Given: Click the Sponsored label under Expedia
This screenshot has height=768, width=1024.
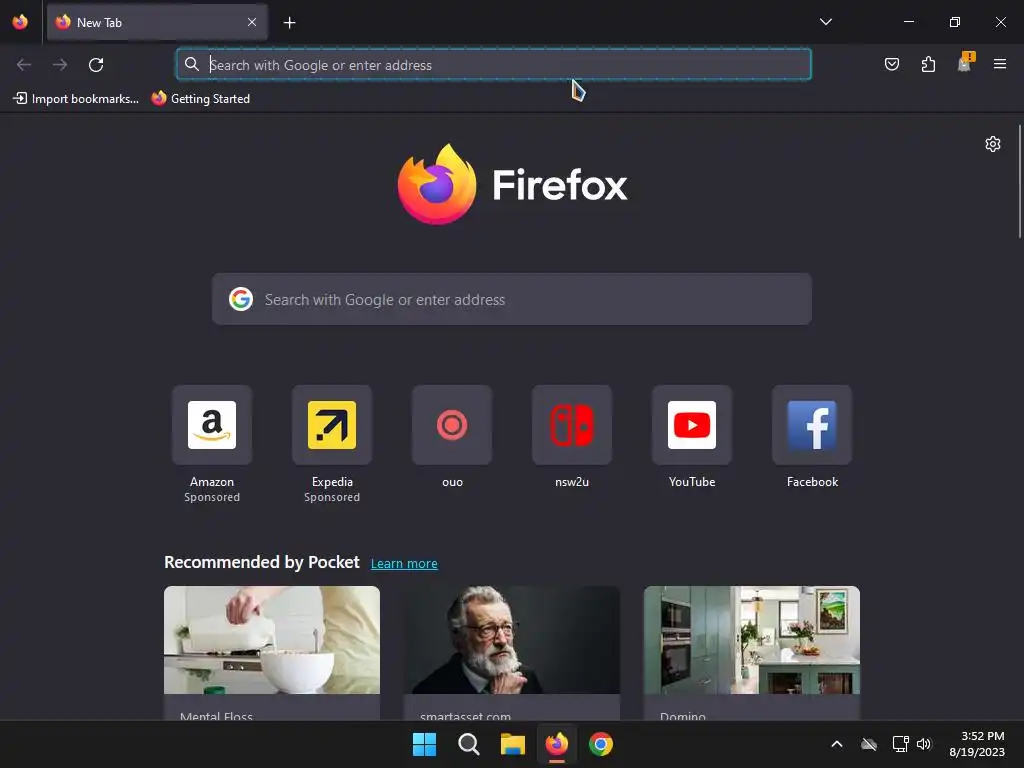Looking at the screenshot, I should [x=332, y=498].
